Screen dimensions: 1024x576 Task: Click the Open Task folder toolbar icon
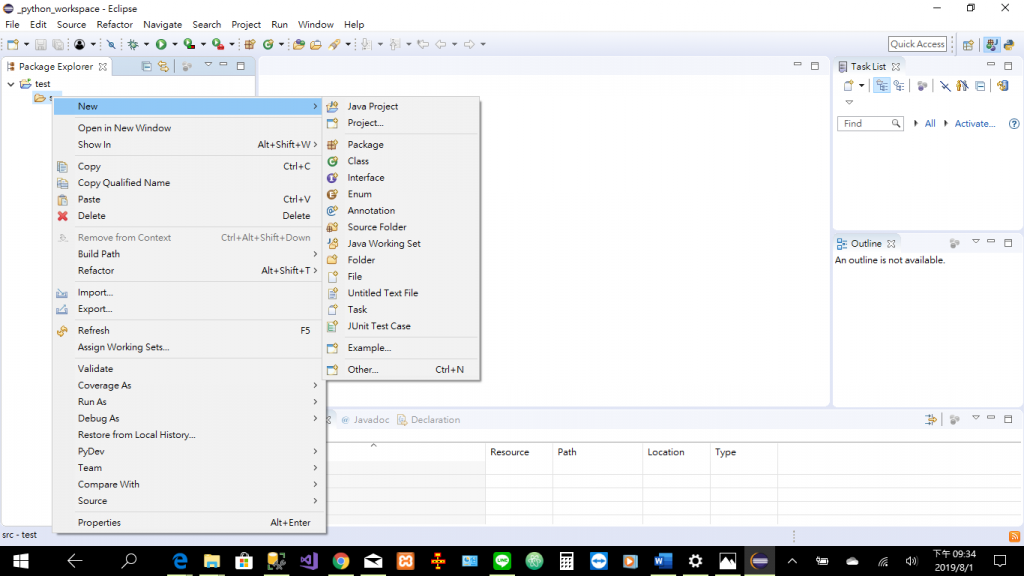(315, 44)
